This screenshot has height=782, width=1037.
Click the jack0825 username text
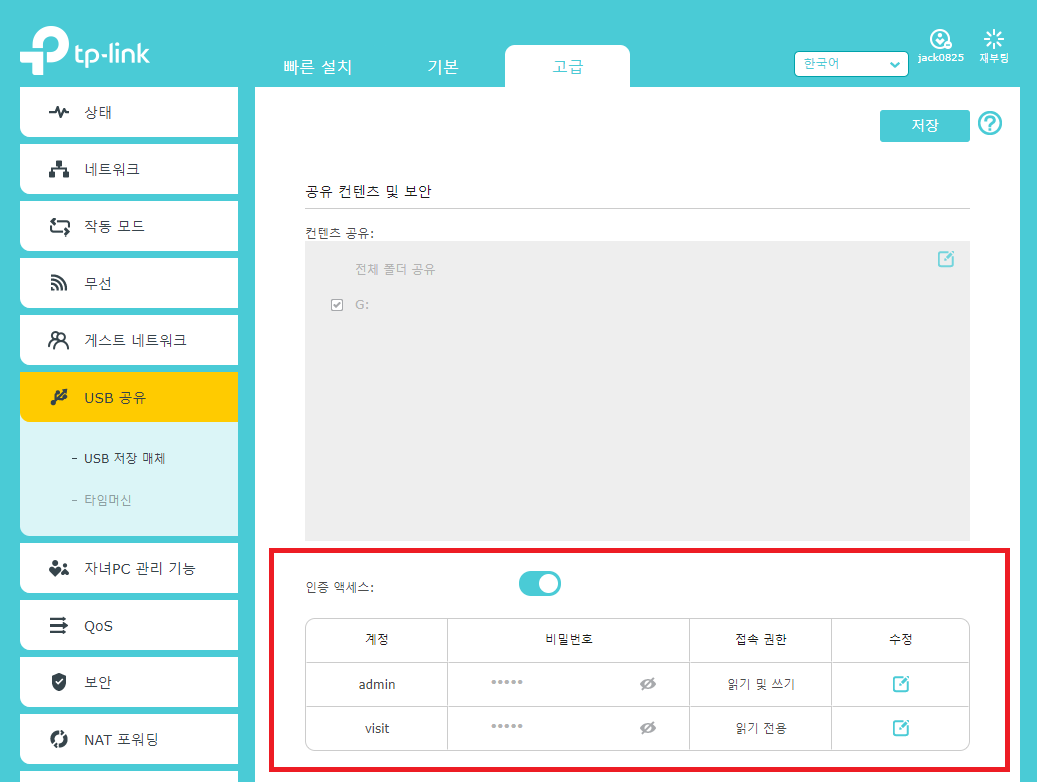point(940,58)
